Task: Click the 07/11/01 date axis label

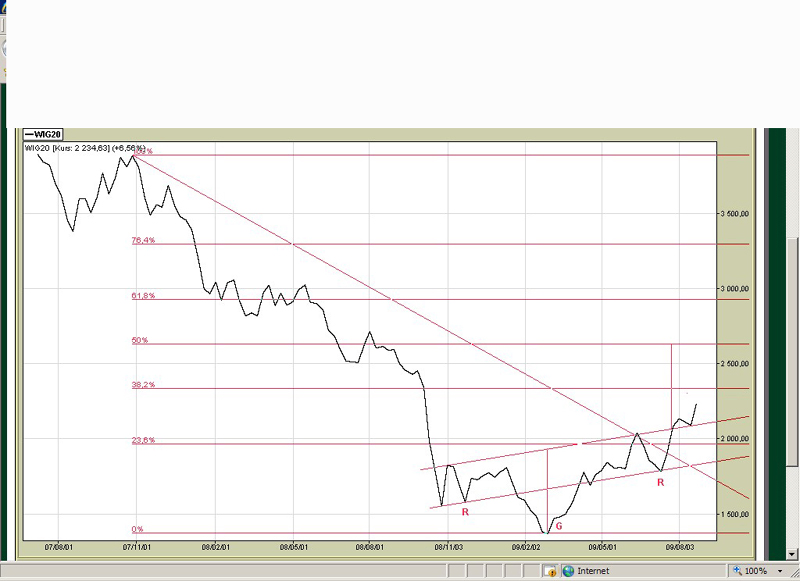Action: point(137,547)
